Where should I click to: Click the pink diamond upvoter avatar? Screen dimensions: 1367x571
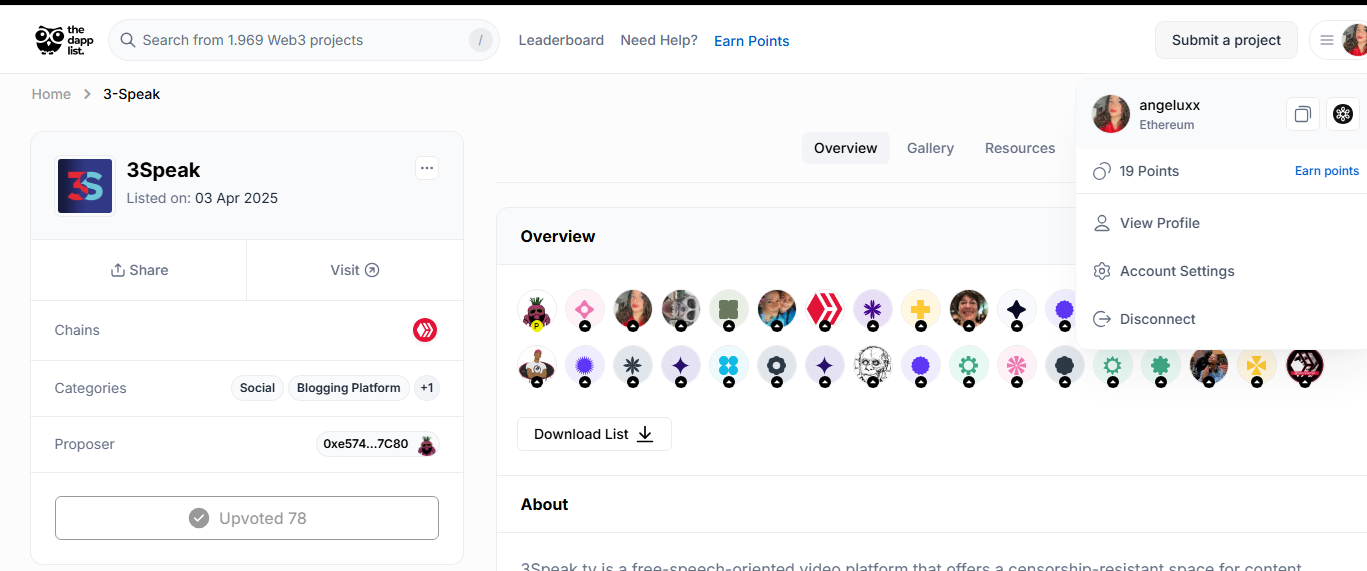click(585, 310)
